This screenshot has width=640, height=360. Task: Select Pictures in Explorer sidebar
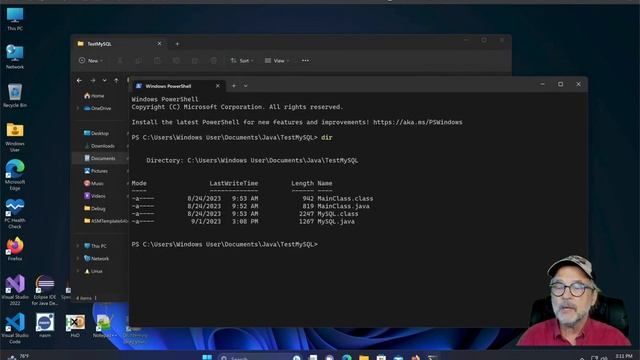96,171
